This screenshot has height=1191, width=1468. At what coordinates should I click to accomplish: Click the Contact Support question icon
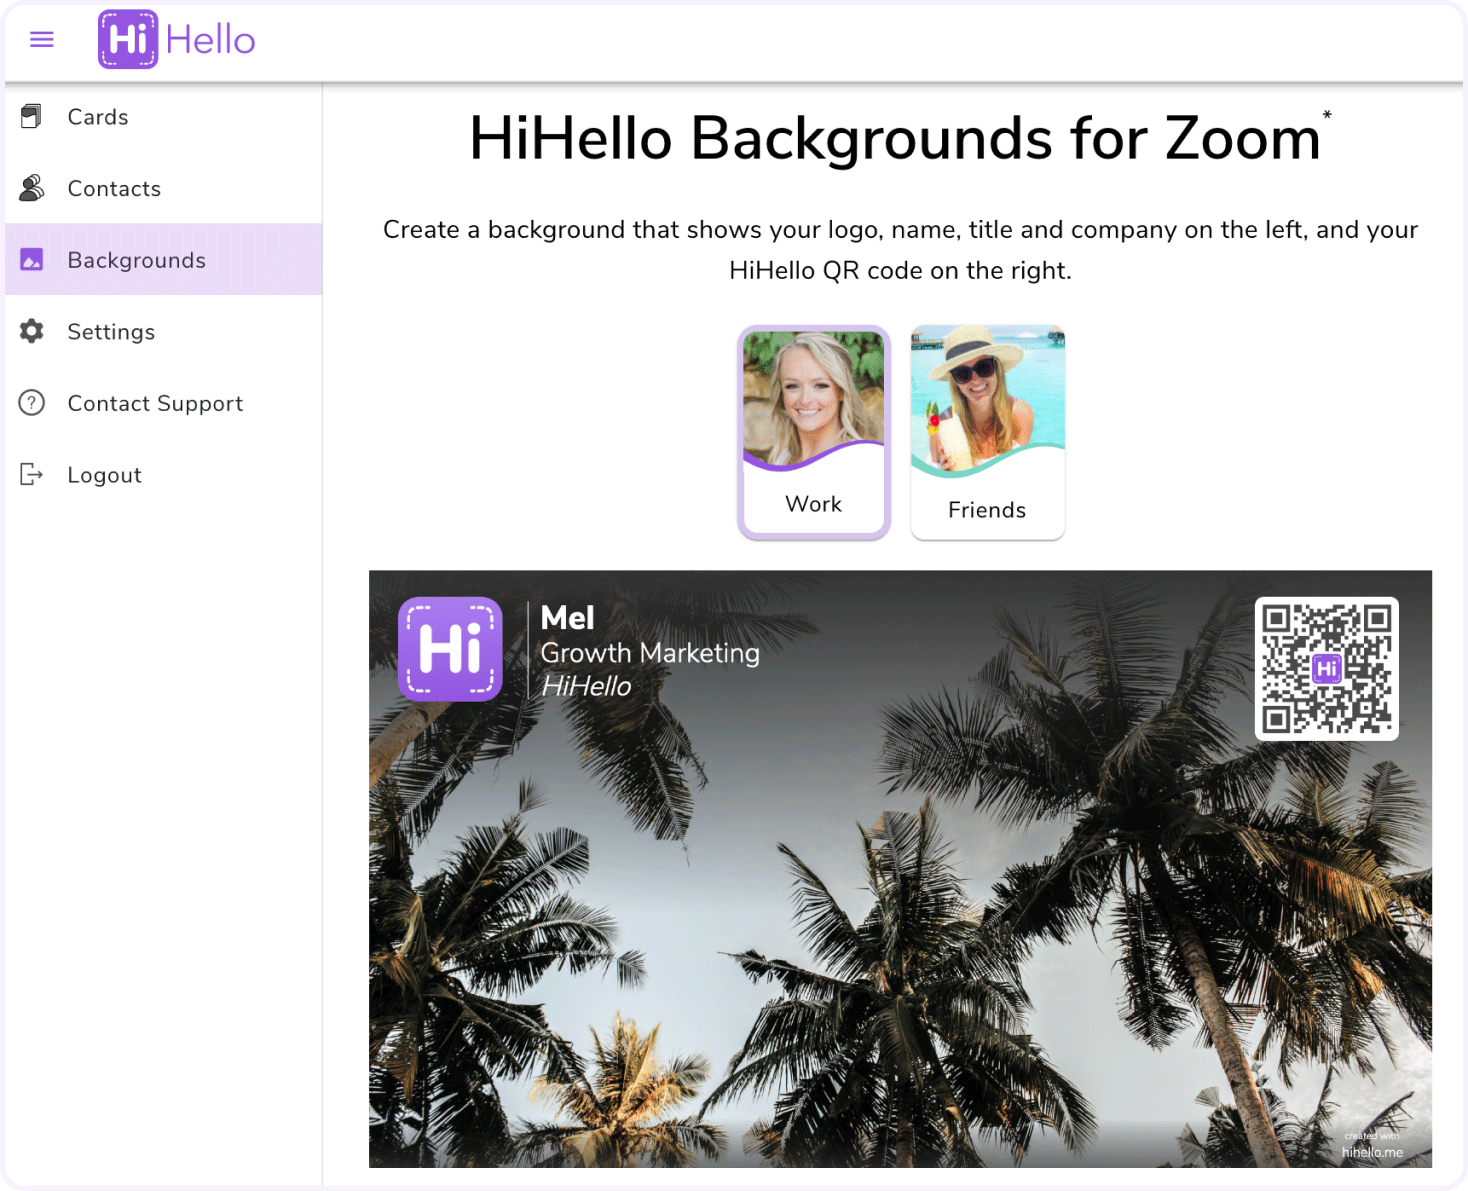(32, 403)
